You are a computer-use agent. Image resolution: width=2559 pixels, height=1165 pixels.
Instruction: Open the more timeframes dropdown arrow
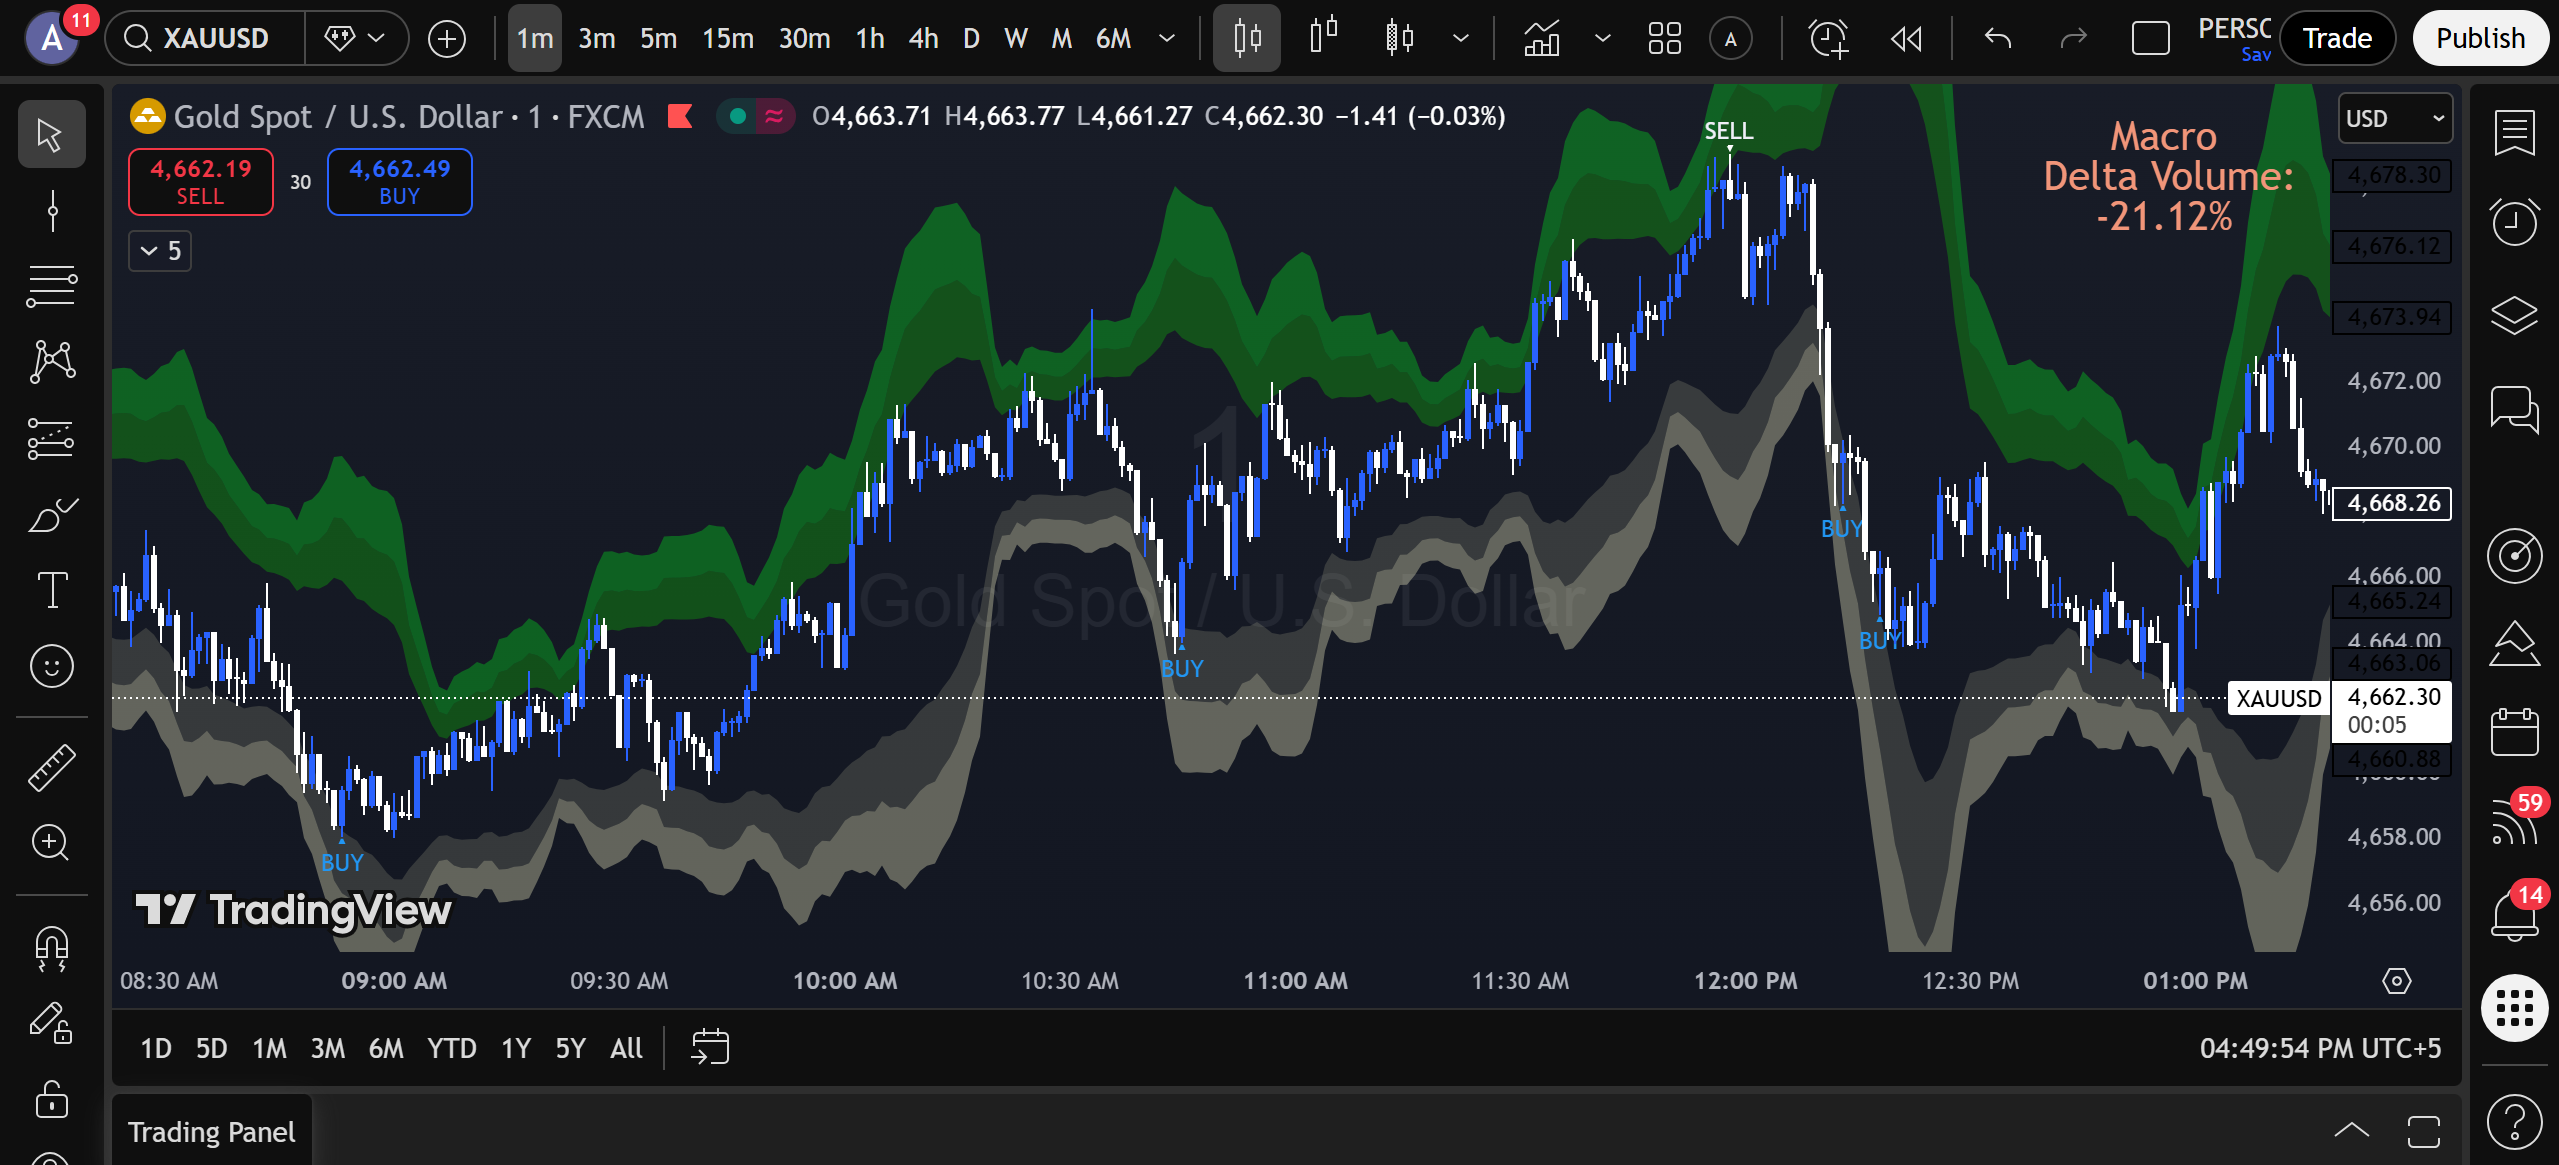coord(1166,39)
